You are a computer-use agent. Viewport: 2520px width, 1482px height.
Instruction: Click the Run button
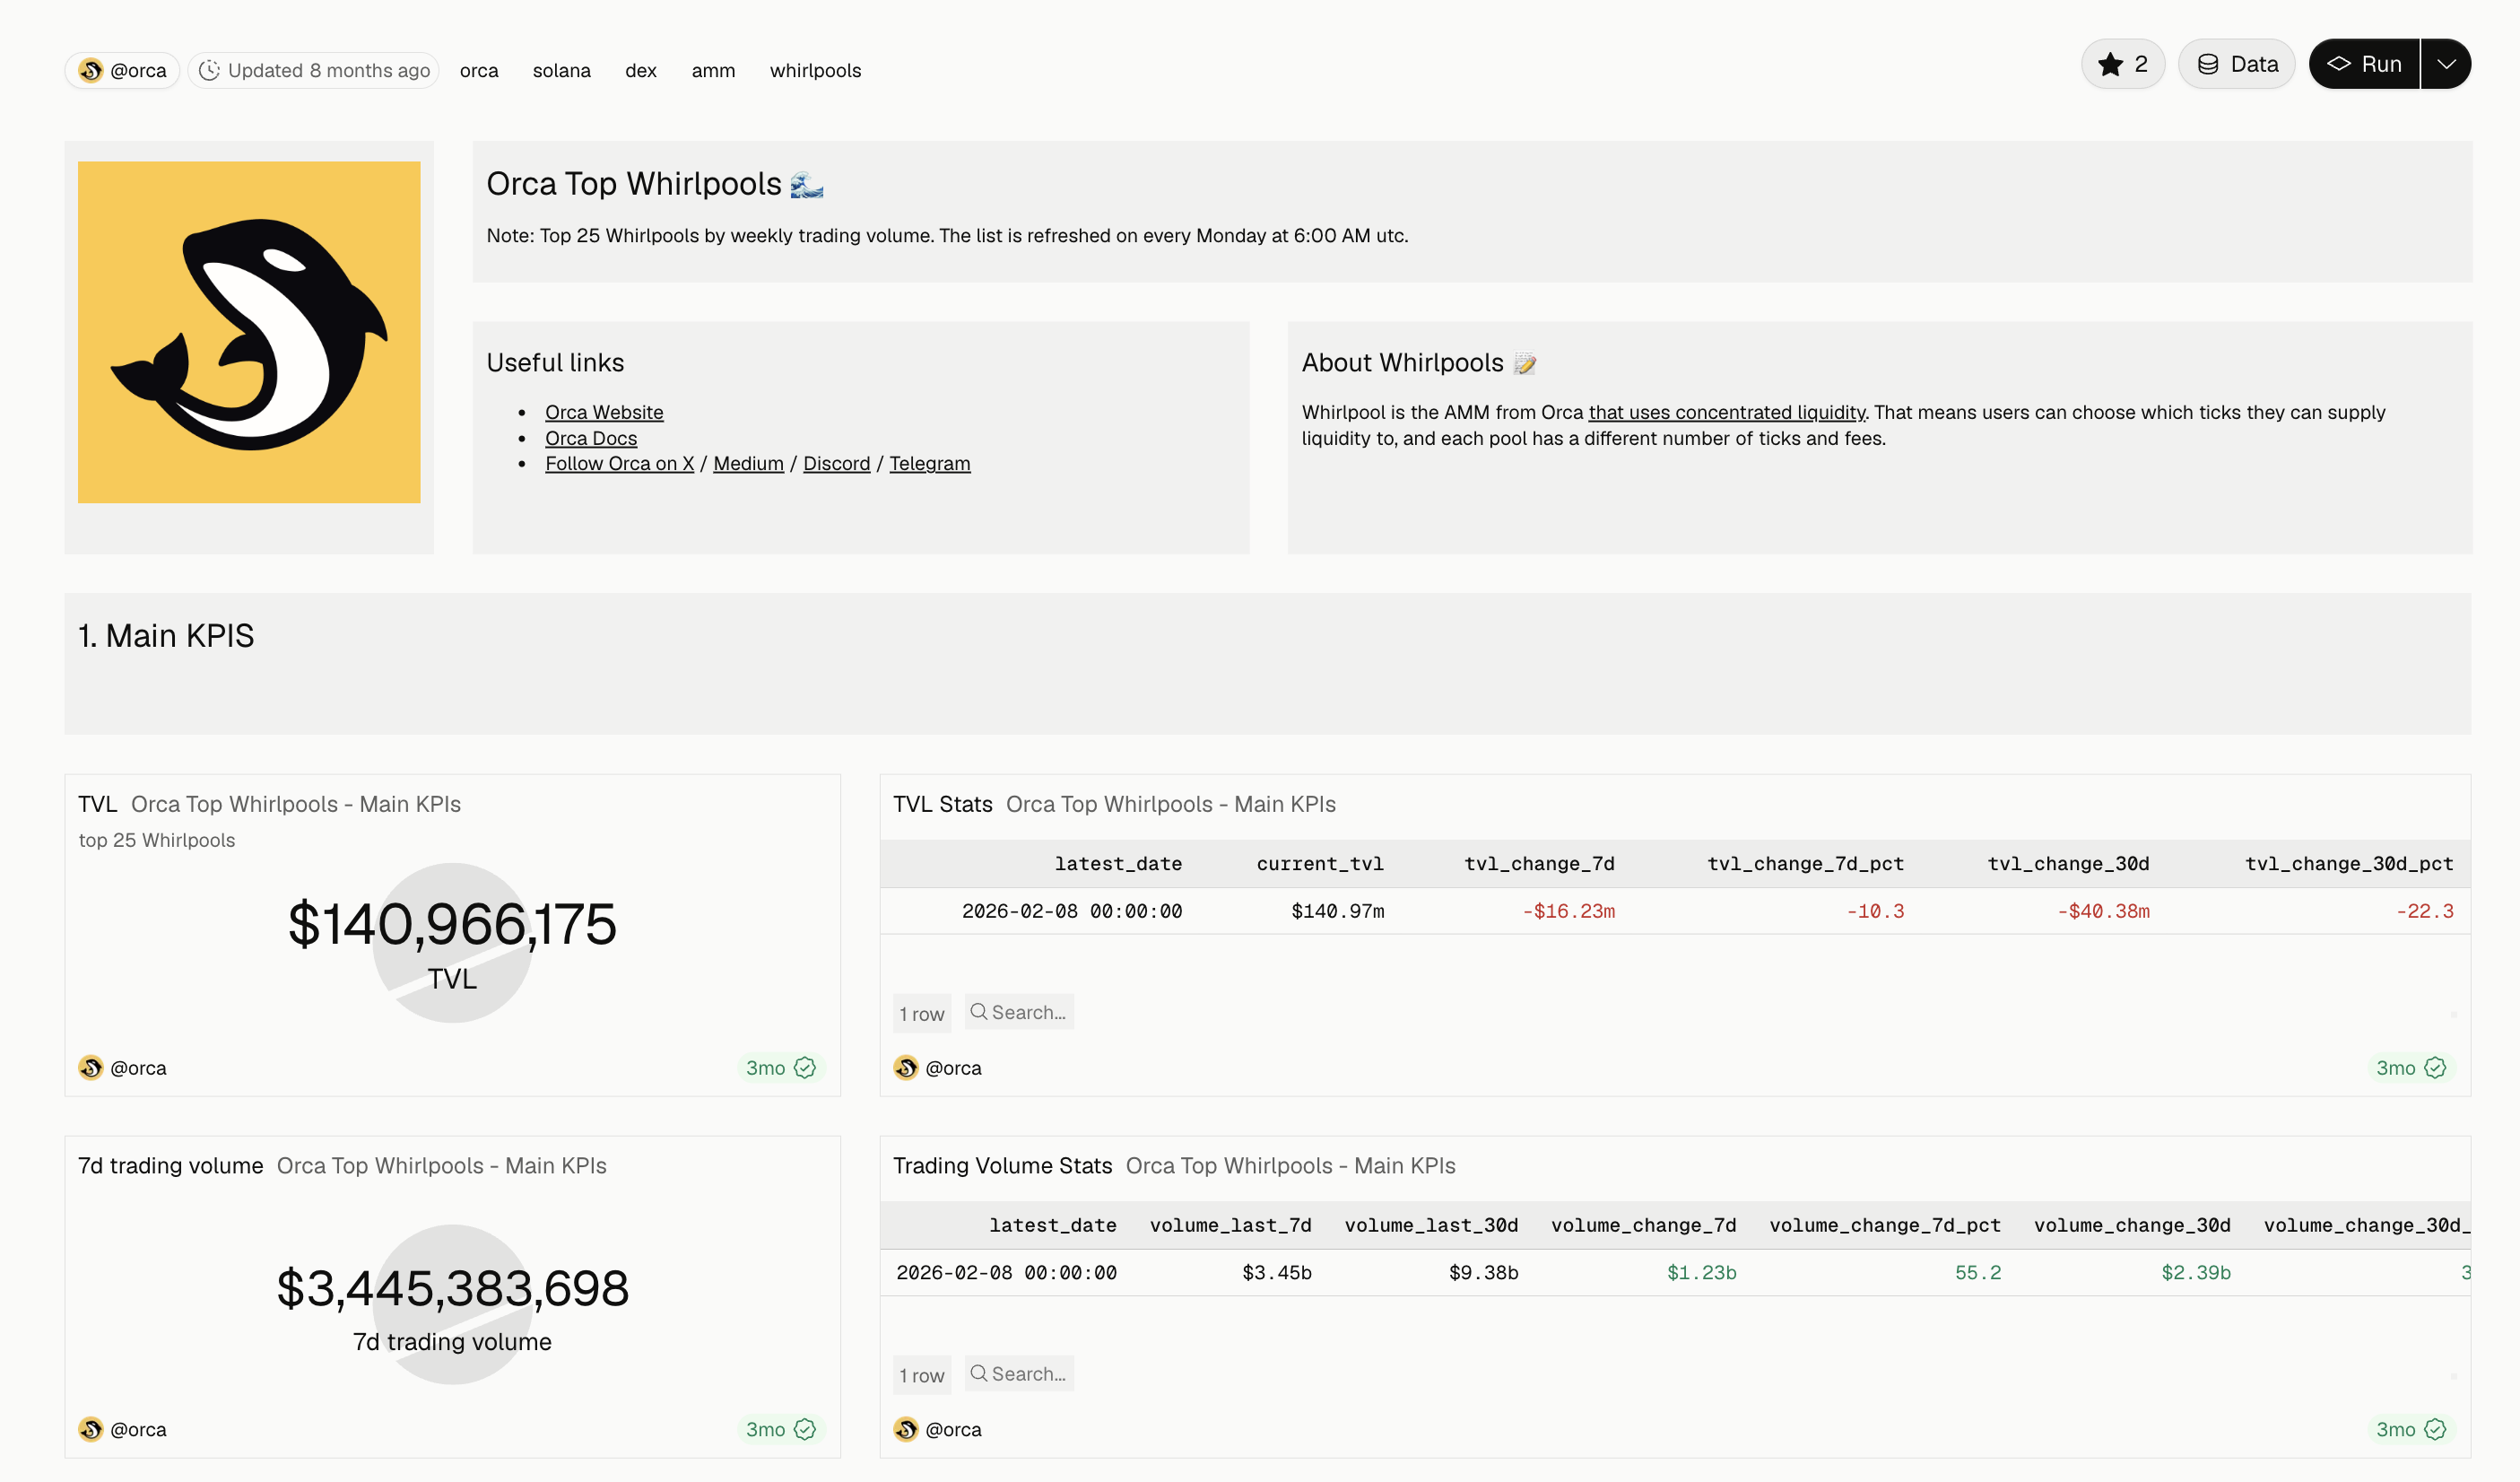tap(2364, 65)
